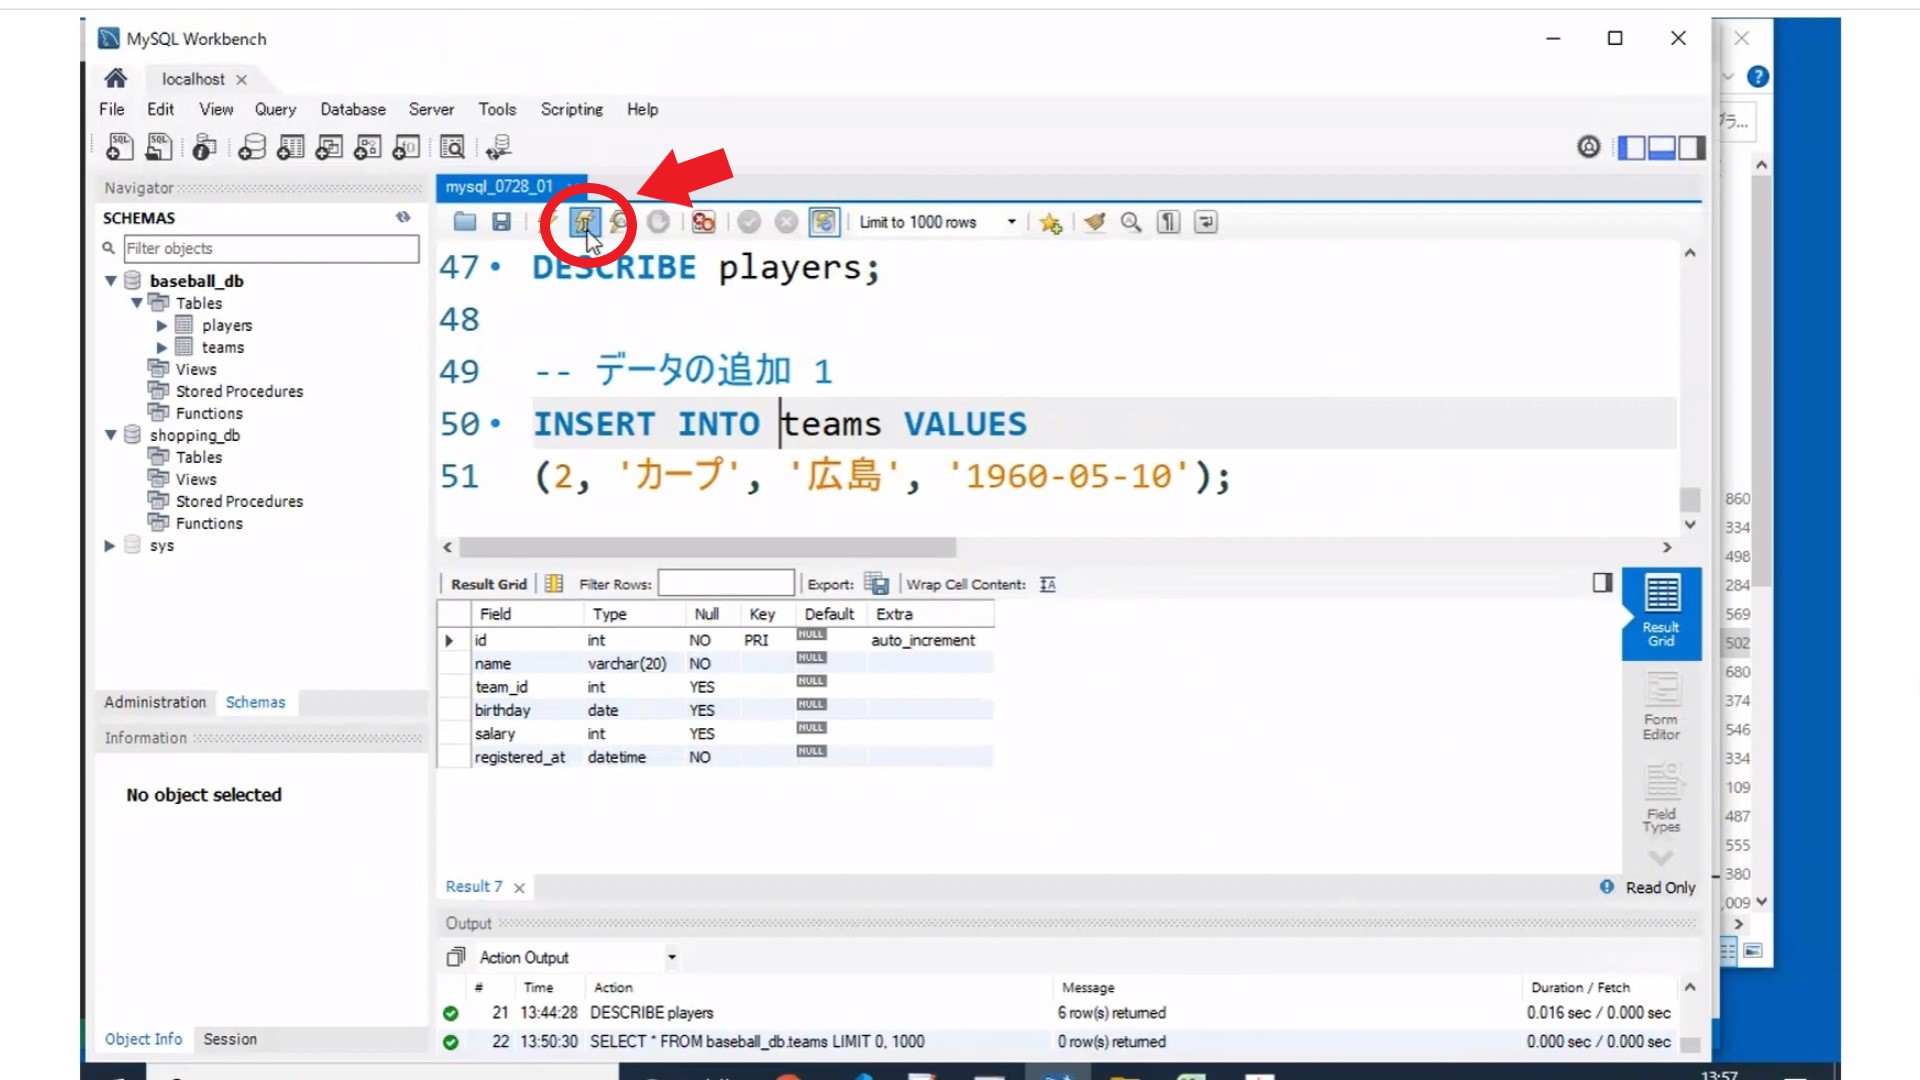Collapse the baseball_db schema
Viewport: 1920px width, 1080px height.
pos(112,281)
